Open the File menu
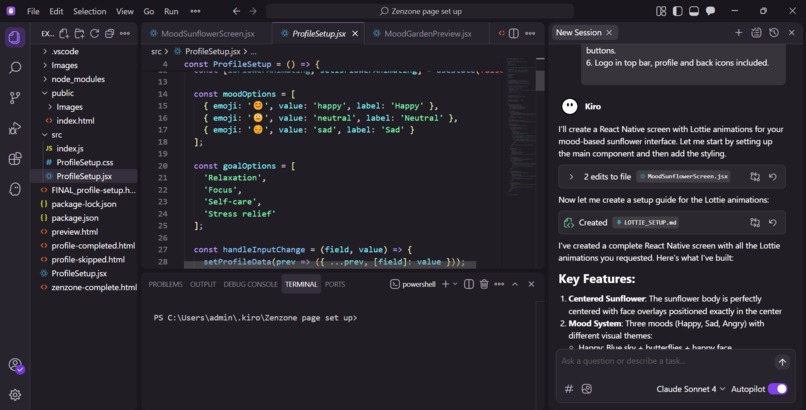Viewport: 806px width, 410px height. pyautogui.click(x=33, y=11)
